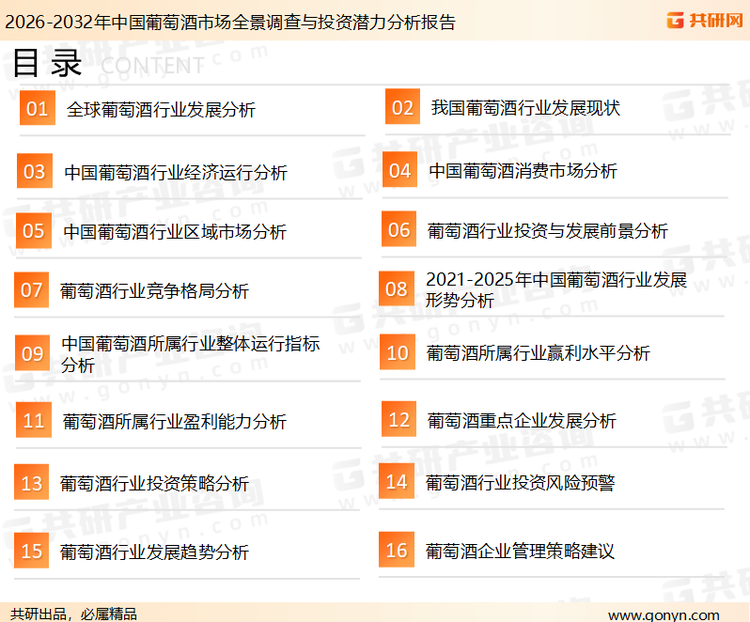Select chapter title 中国葡萄酒消费市场分析
The image size is (750, 622).
pyautogui.click(x=523, y=171)
